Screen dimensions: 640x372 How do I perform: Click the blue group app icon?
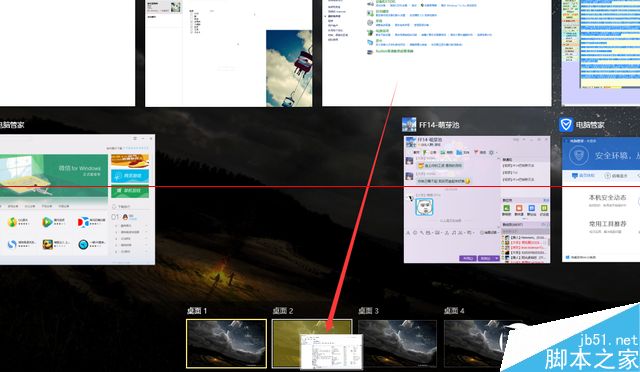coord(532,208)
